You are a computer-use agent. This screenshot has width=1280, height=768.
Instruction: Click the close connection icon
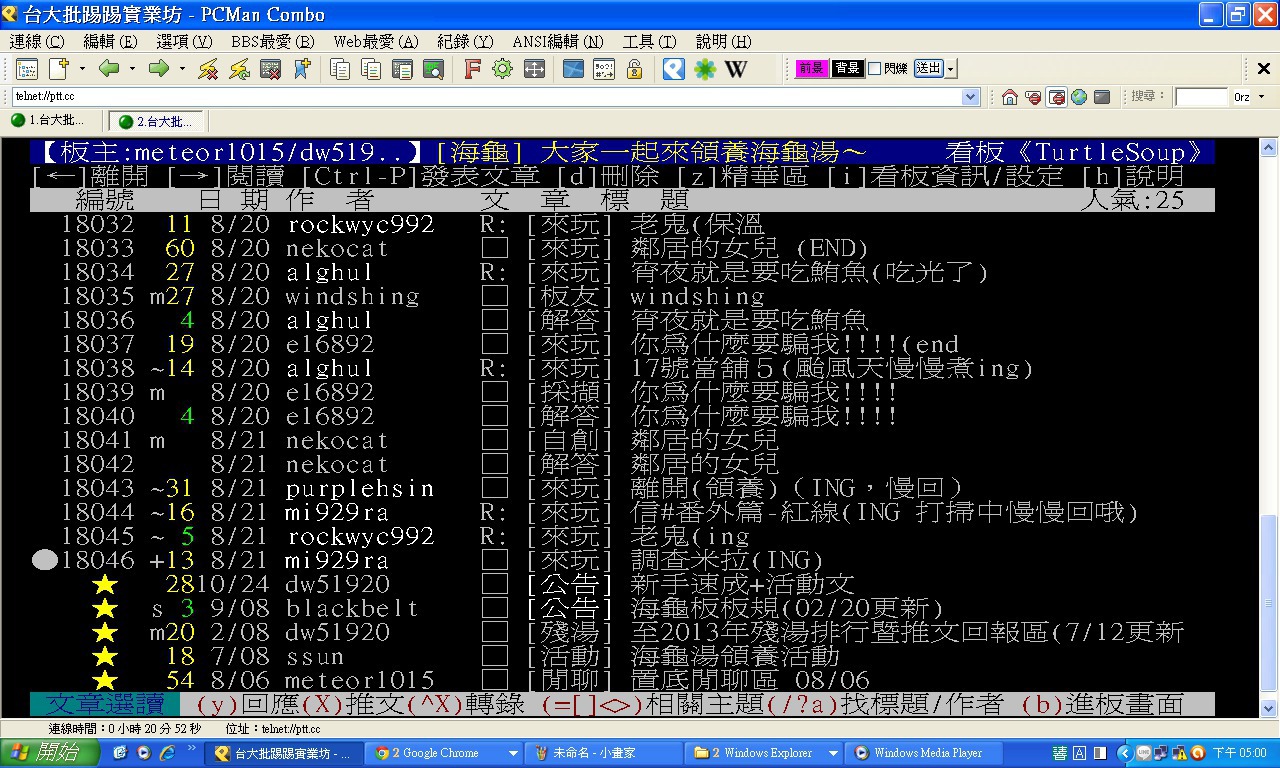[270, 69]
